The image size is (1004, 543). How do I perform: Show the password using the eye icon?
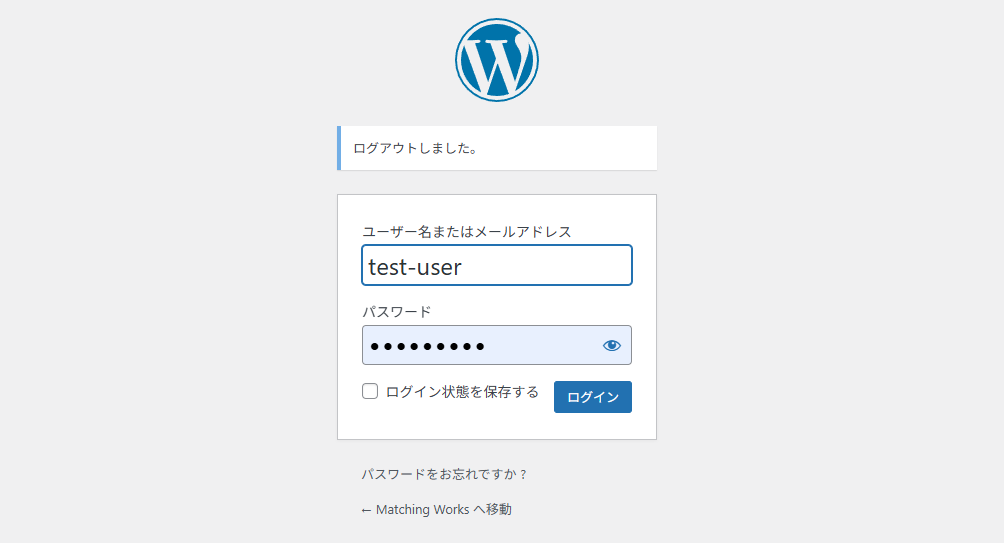pos(612,346)
